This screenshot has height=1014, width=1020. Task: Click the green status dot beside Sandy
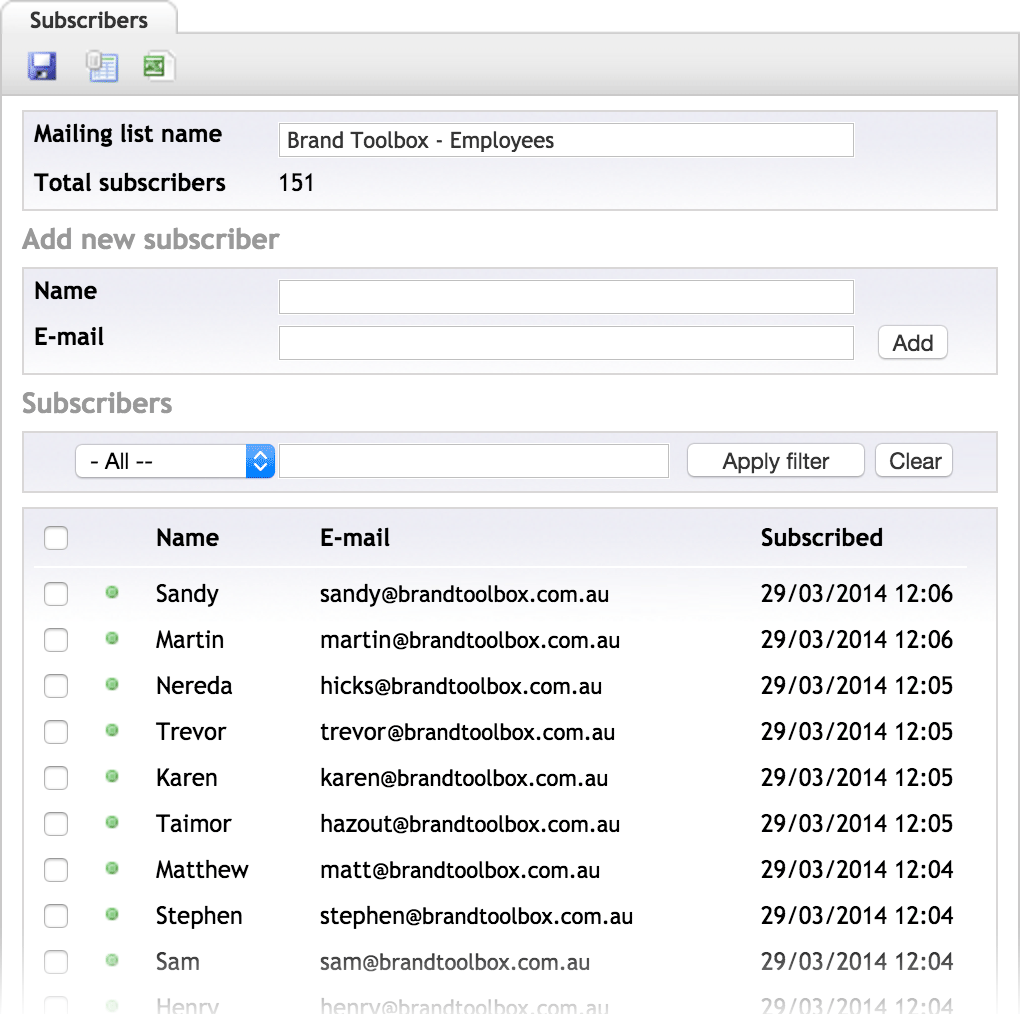[x=112, y=593]
